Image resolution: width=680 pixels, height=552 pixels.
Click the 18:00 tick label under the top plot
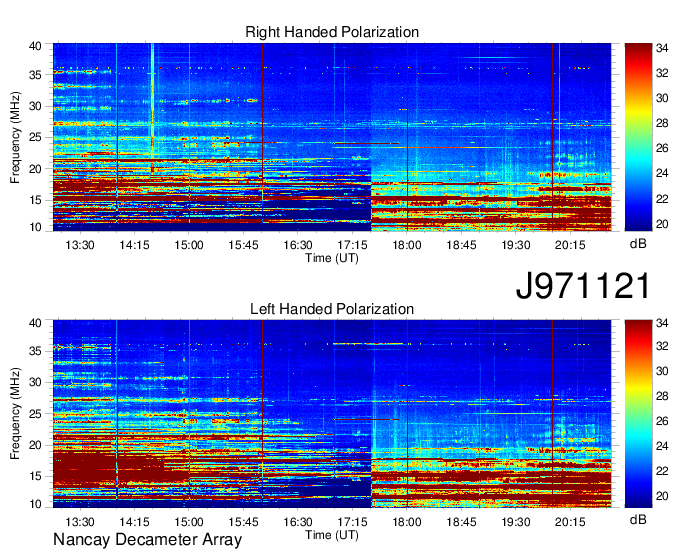407,245
